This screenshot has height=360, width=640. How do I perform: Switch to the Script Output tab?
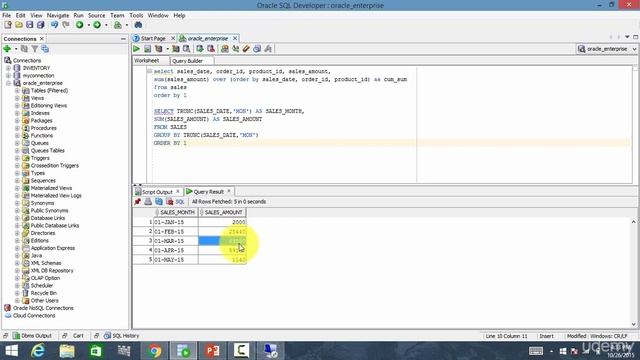pos(157,192)
